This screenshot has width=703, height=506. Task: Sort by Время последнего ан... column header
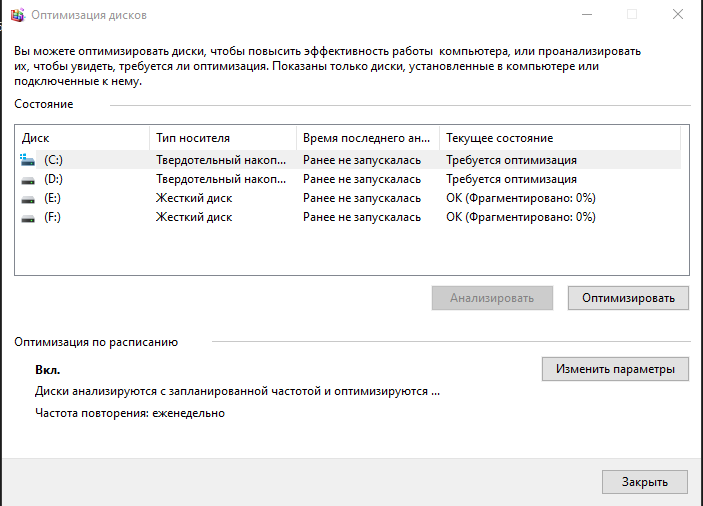[x=368, y=138]
